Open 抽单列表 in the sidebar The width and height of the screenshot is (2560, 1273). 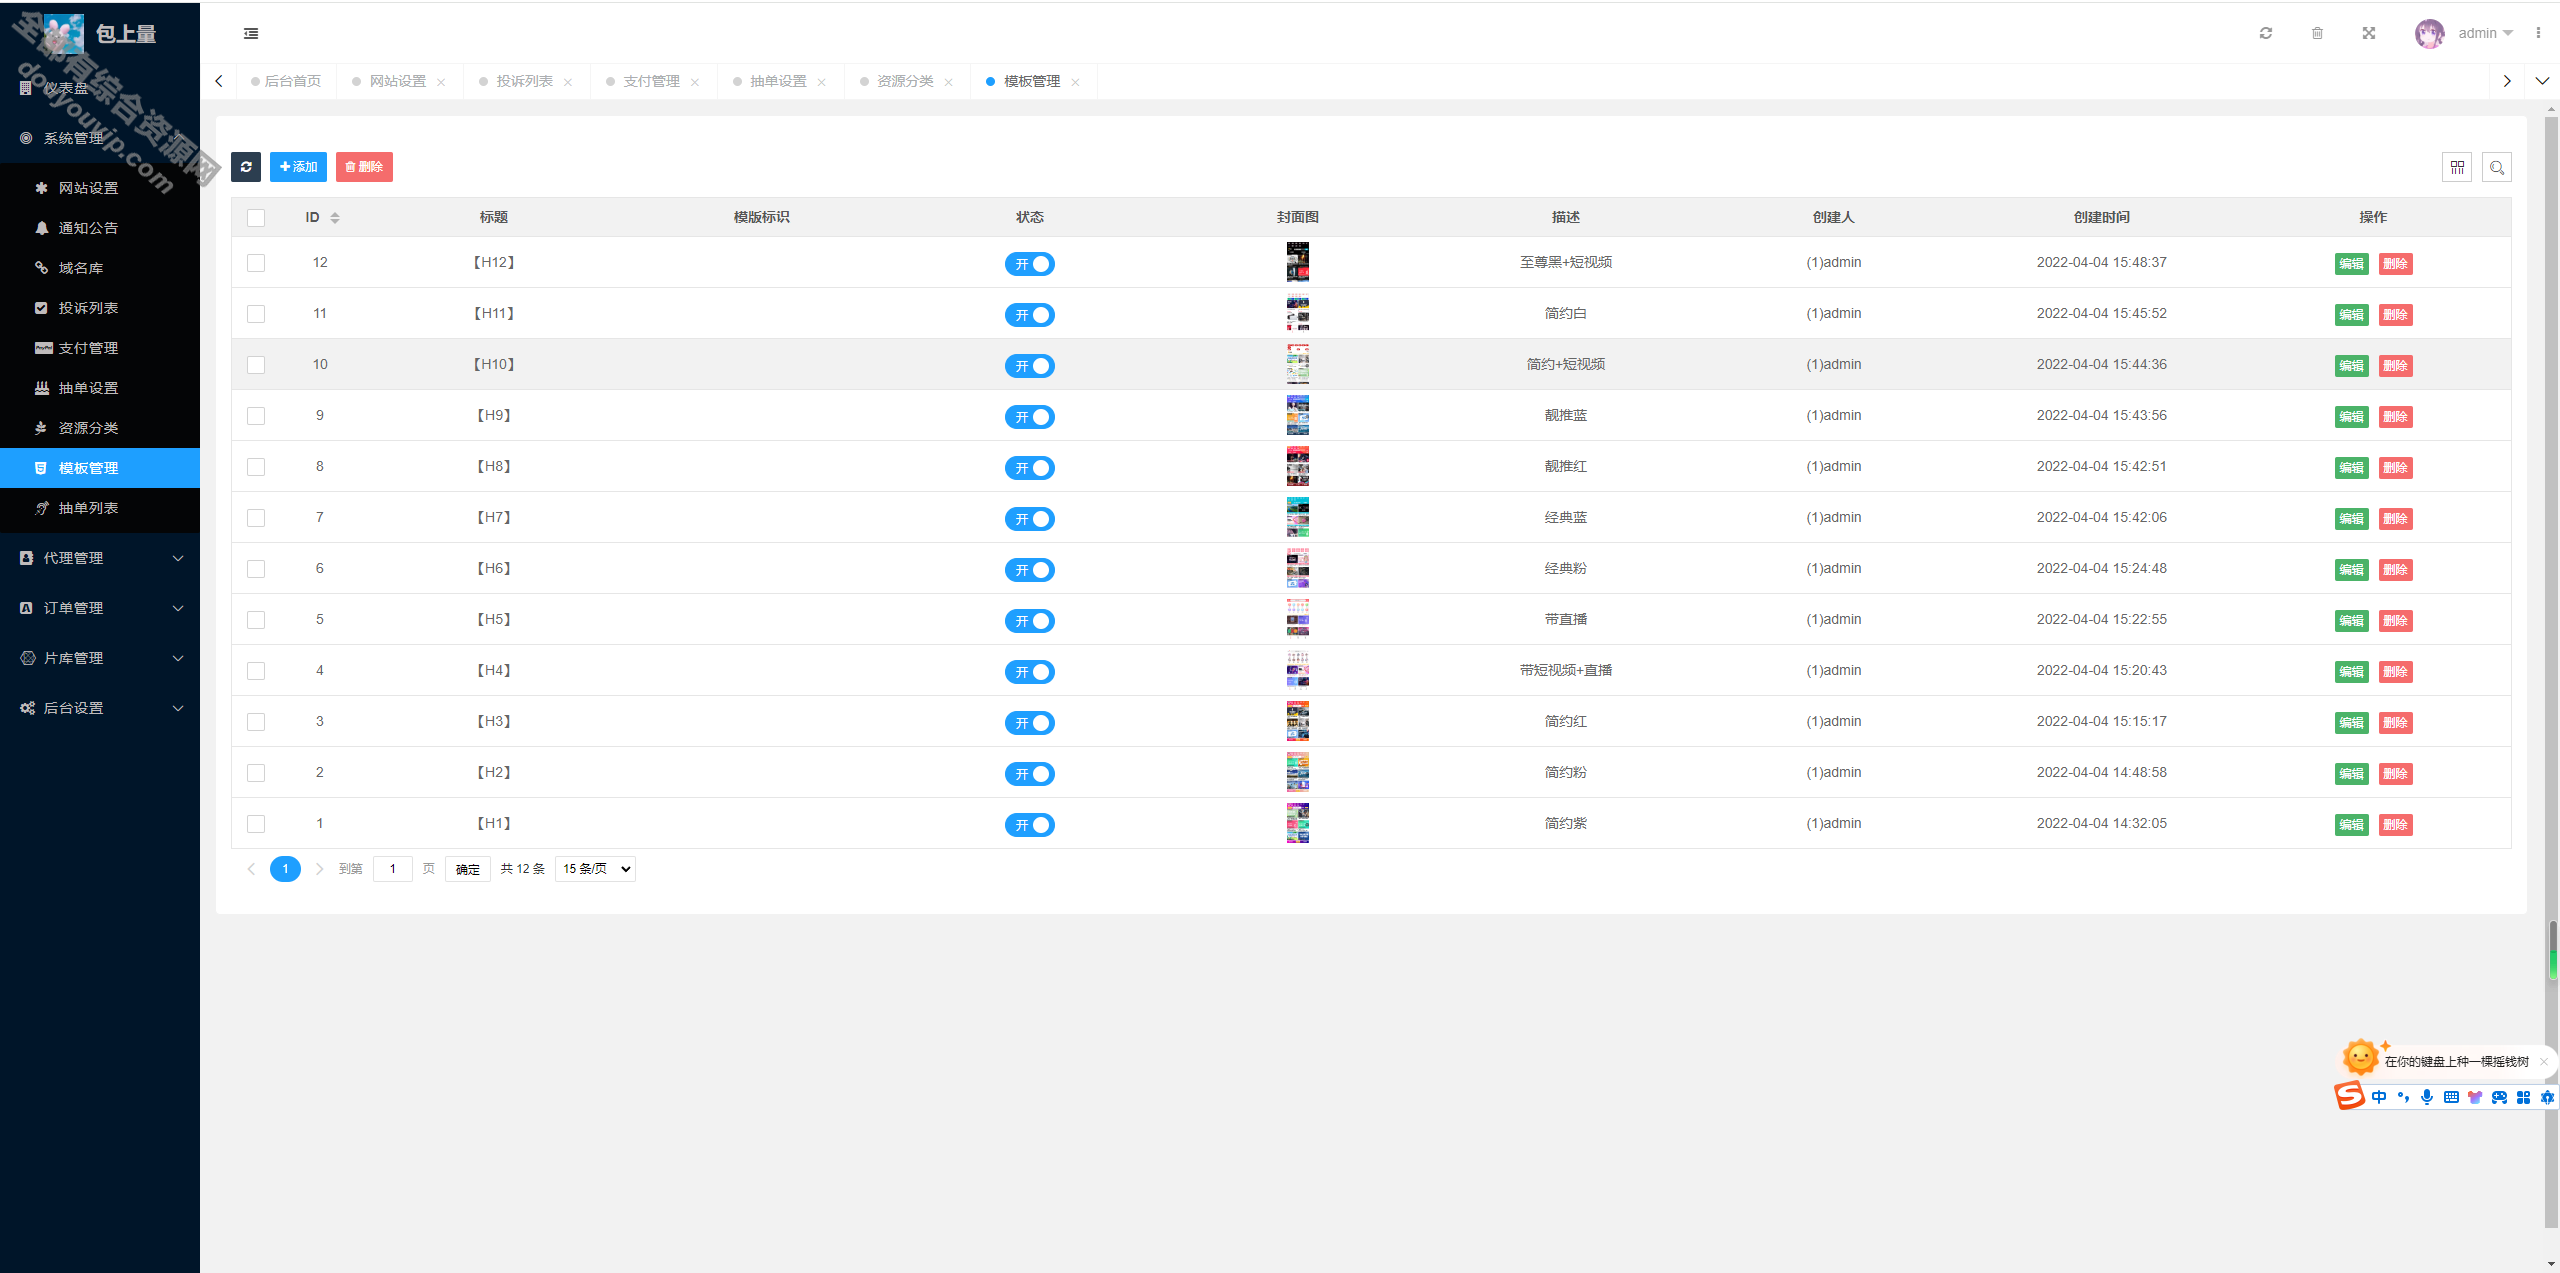100,508
